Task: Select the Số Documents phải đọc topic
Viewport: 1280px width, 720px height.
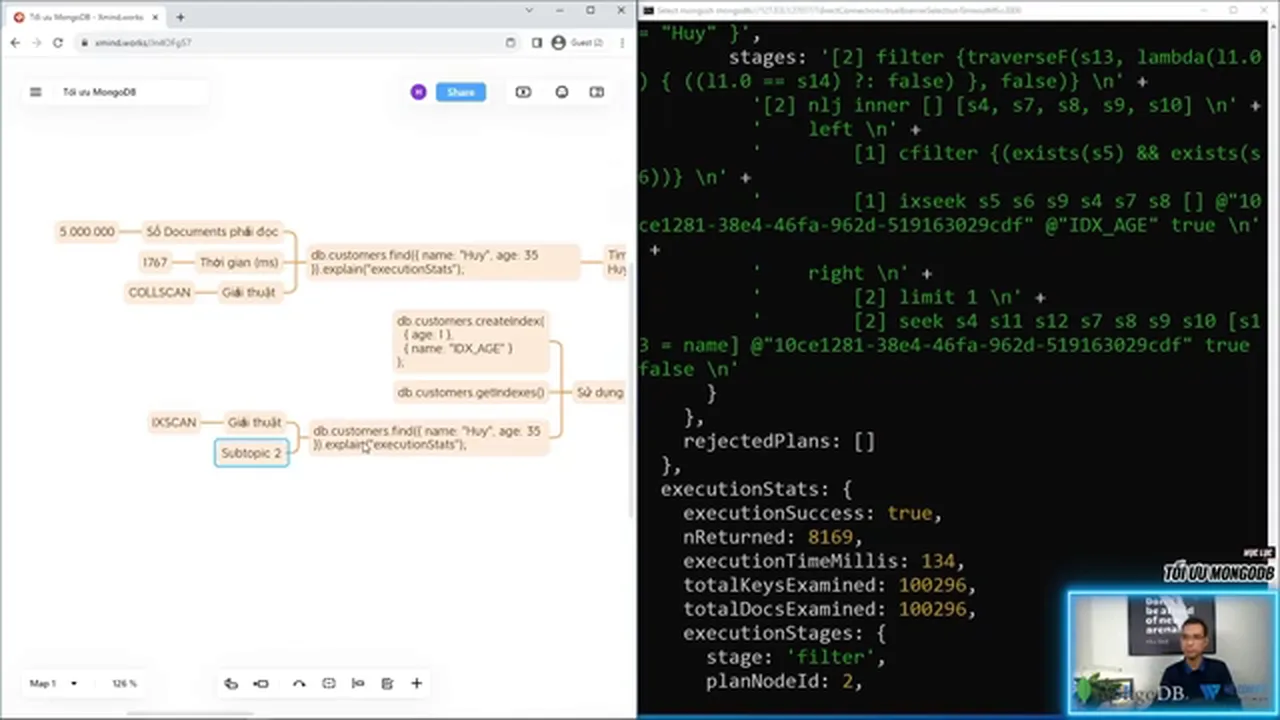Action: tap(212, 232)
